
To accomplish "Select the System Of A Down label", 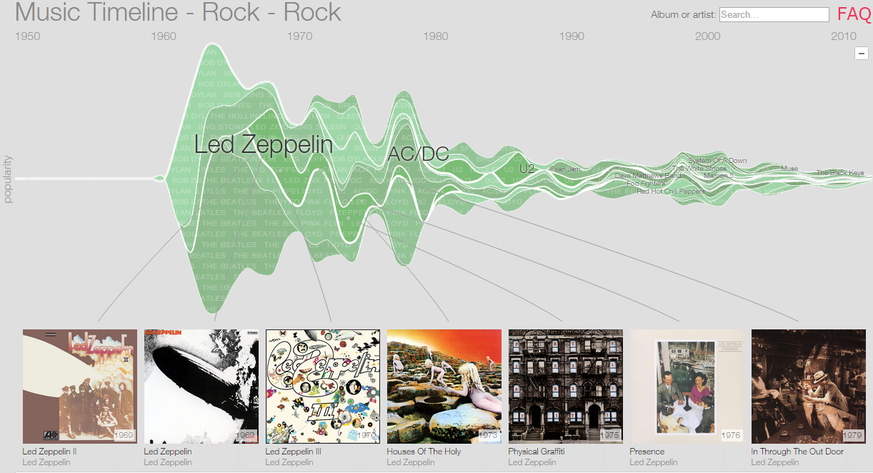I will 717,160.
